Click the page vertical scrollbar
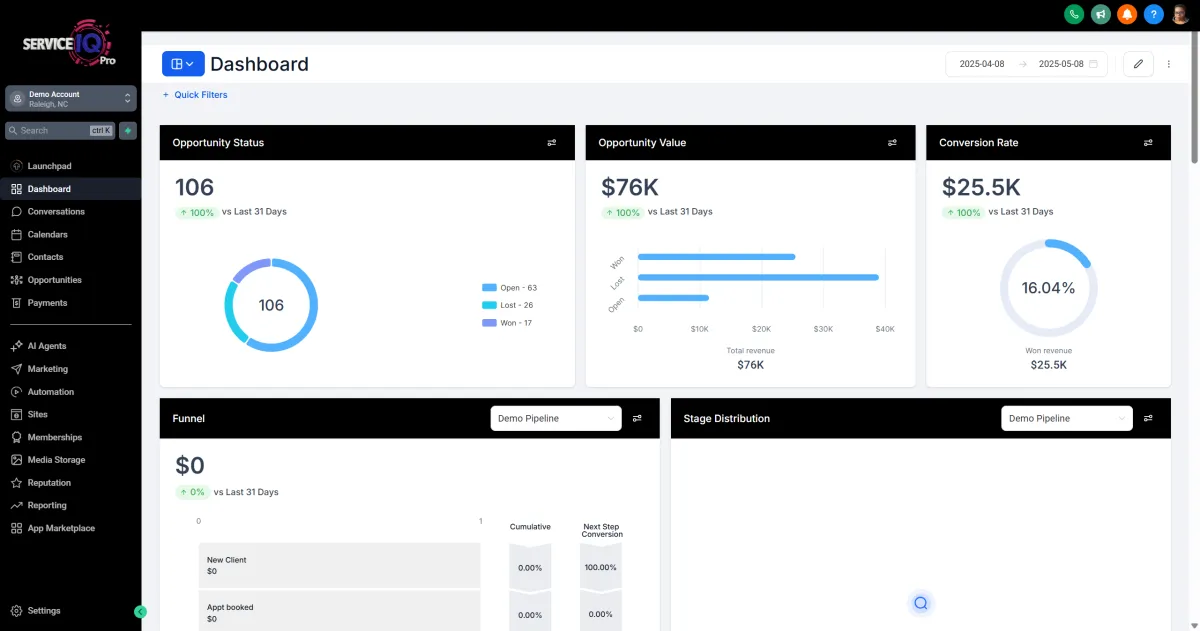 click(x=1195, y=100)
